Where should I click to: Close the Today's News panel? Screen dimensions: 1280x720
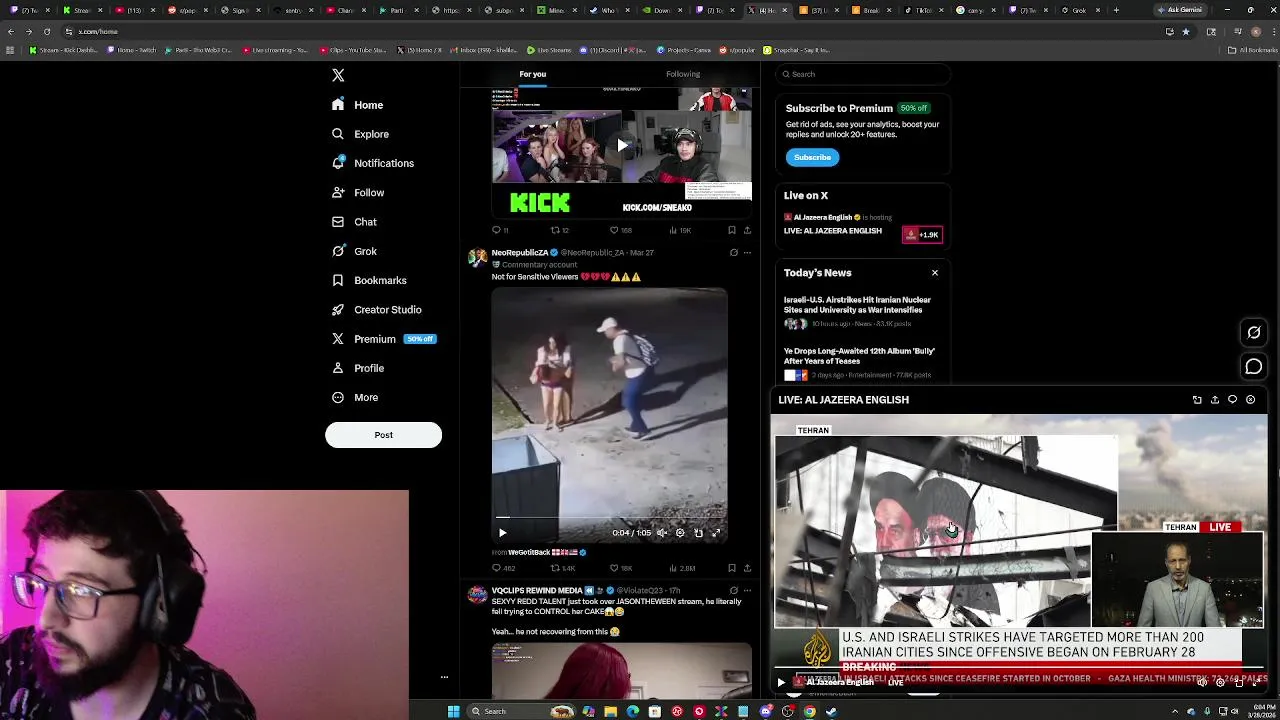point(935,273)
